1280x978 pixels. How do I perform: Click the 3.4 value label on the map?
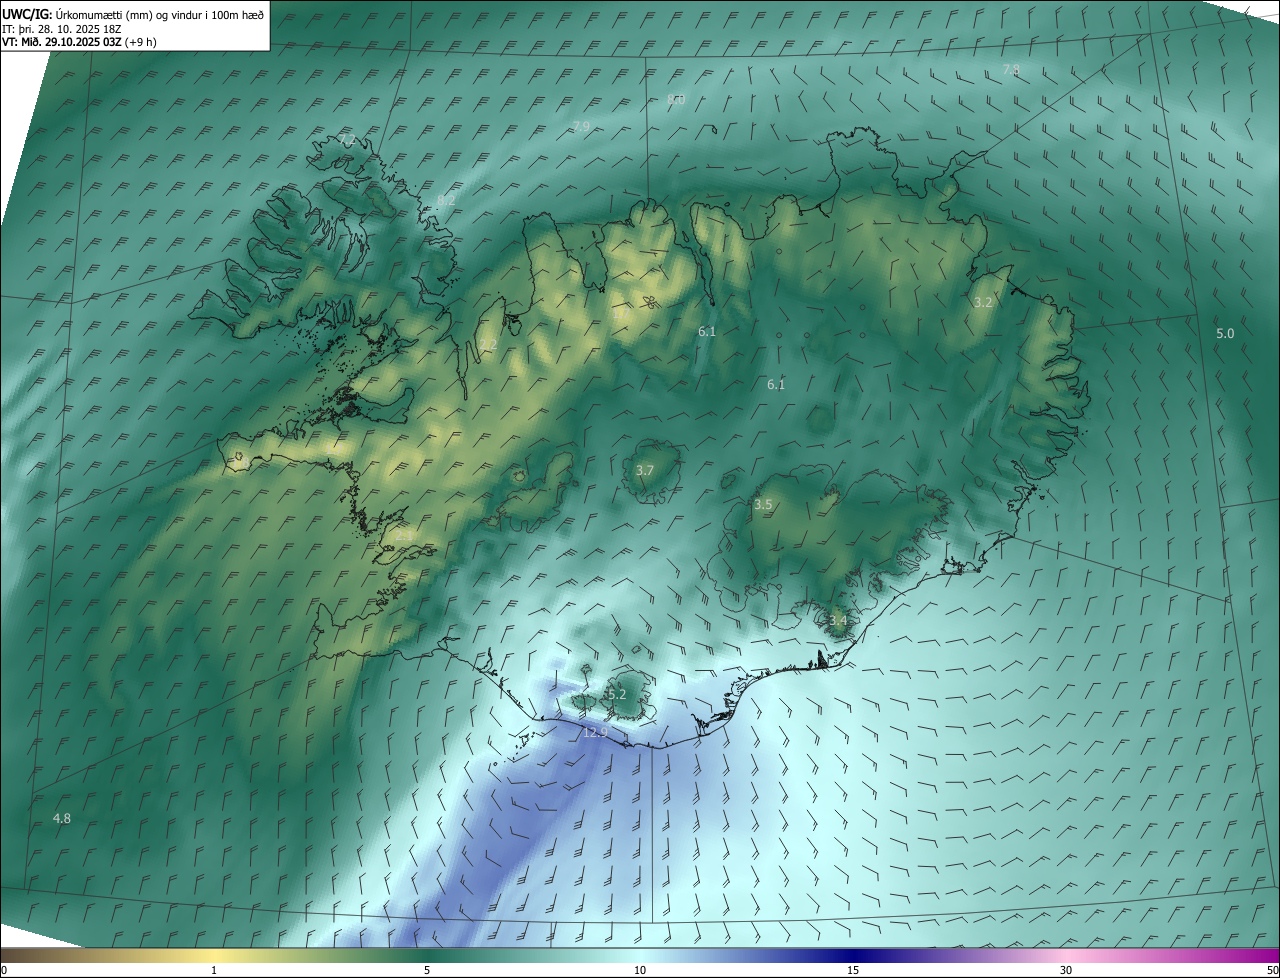[838, 621]
